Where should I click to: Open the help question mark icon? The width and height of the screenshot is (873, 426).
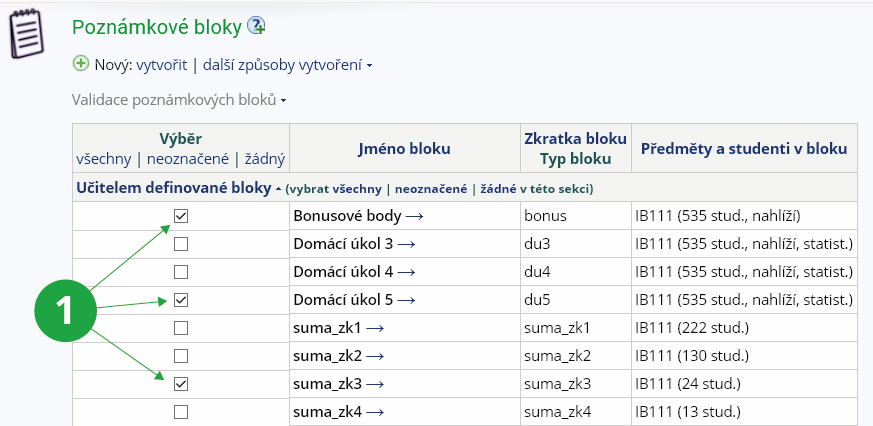[x=256, y=26]
